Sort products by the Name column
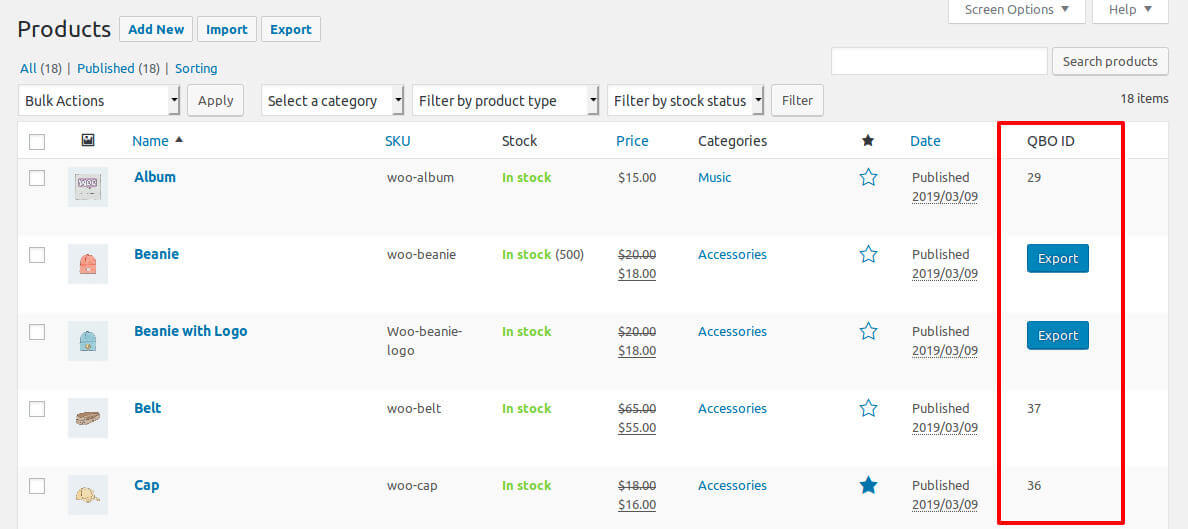The image size is (1188, 529). point(150,141)
